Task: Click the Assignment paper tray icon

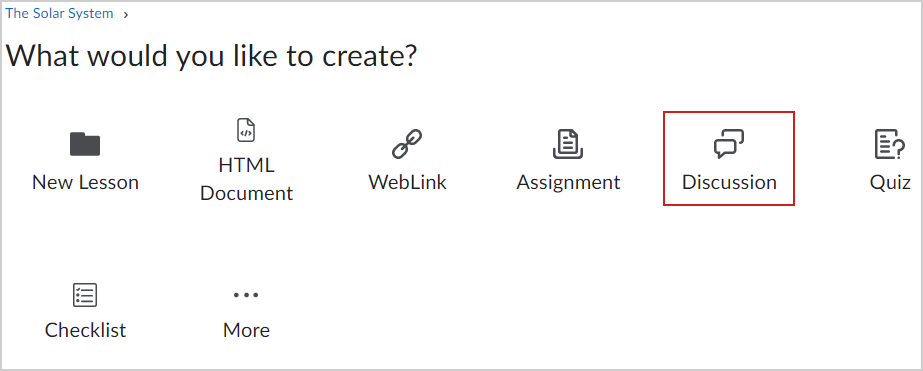Action: coord(568,144)
